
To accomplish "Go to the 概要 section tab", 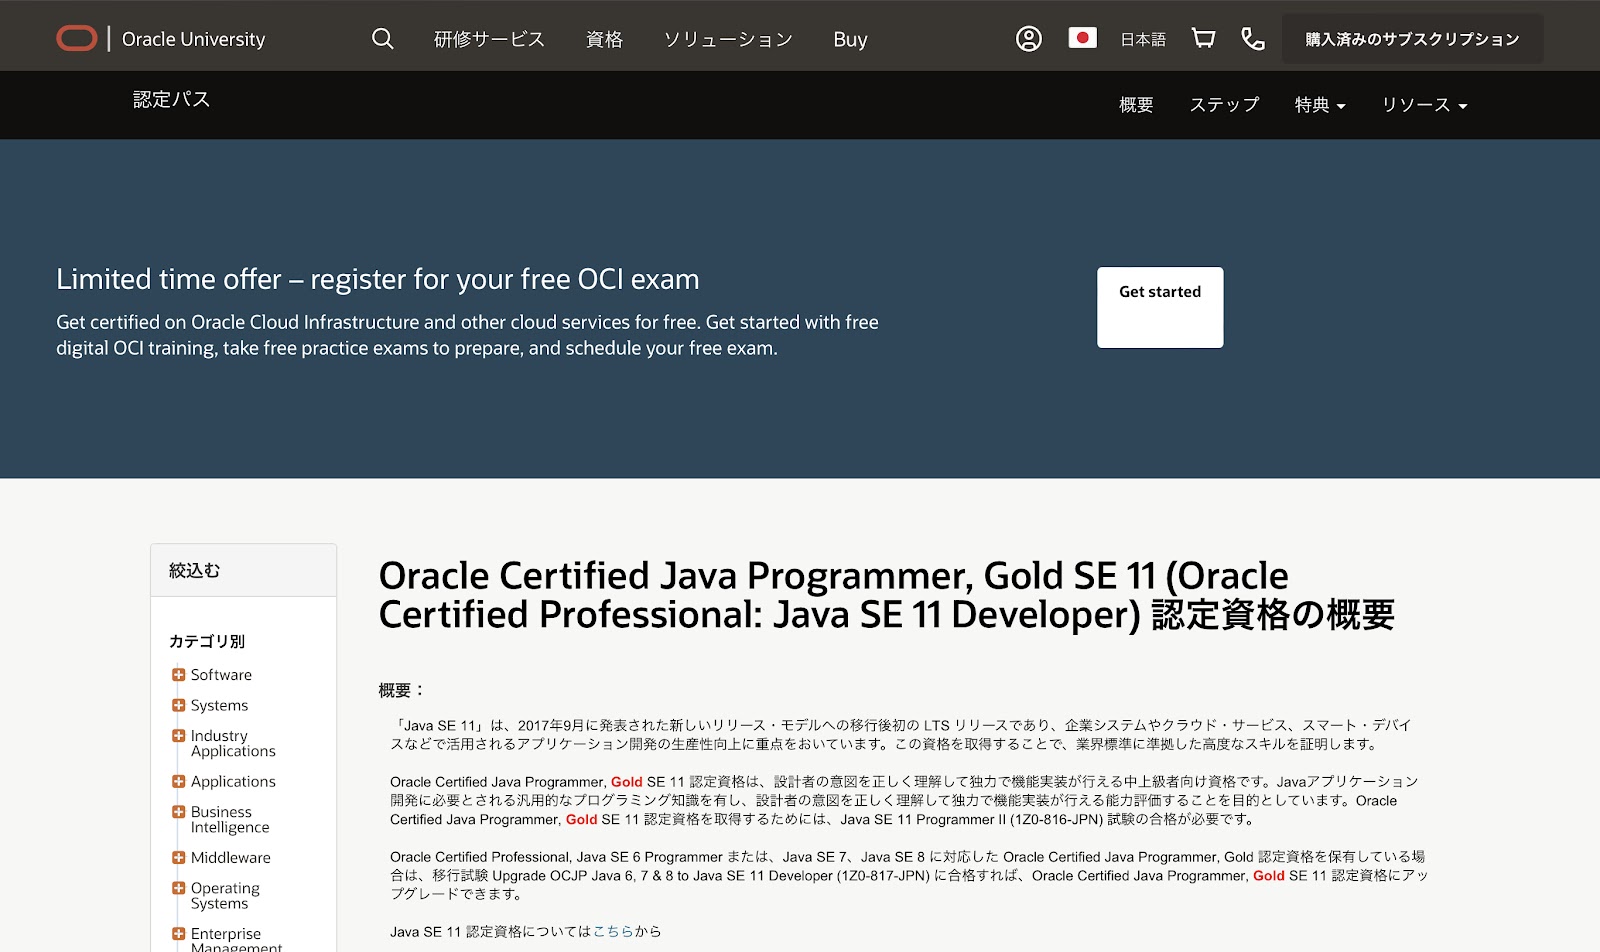I will point(1136,105).
